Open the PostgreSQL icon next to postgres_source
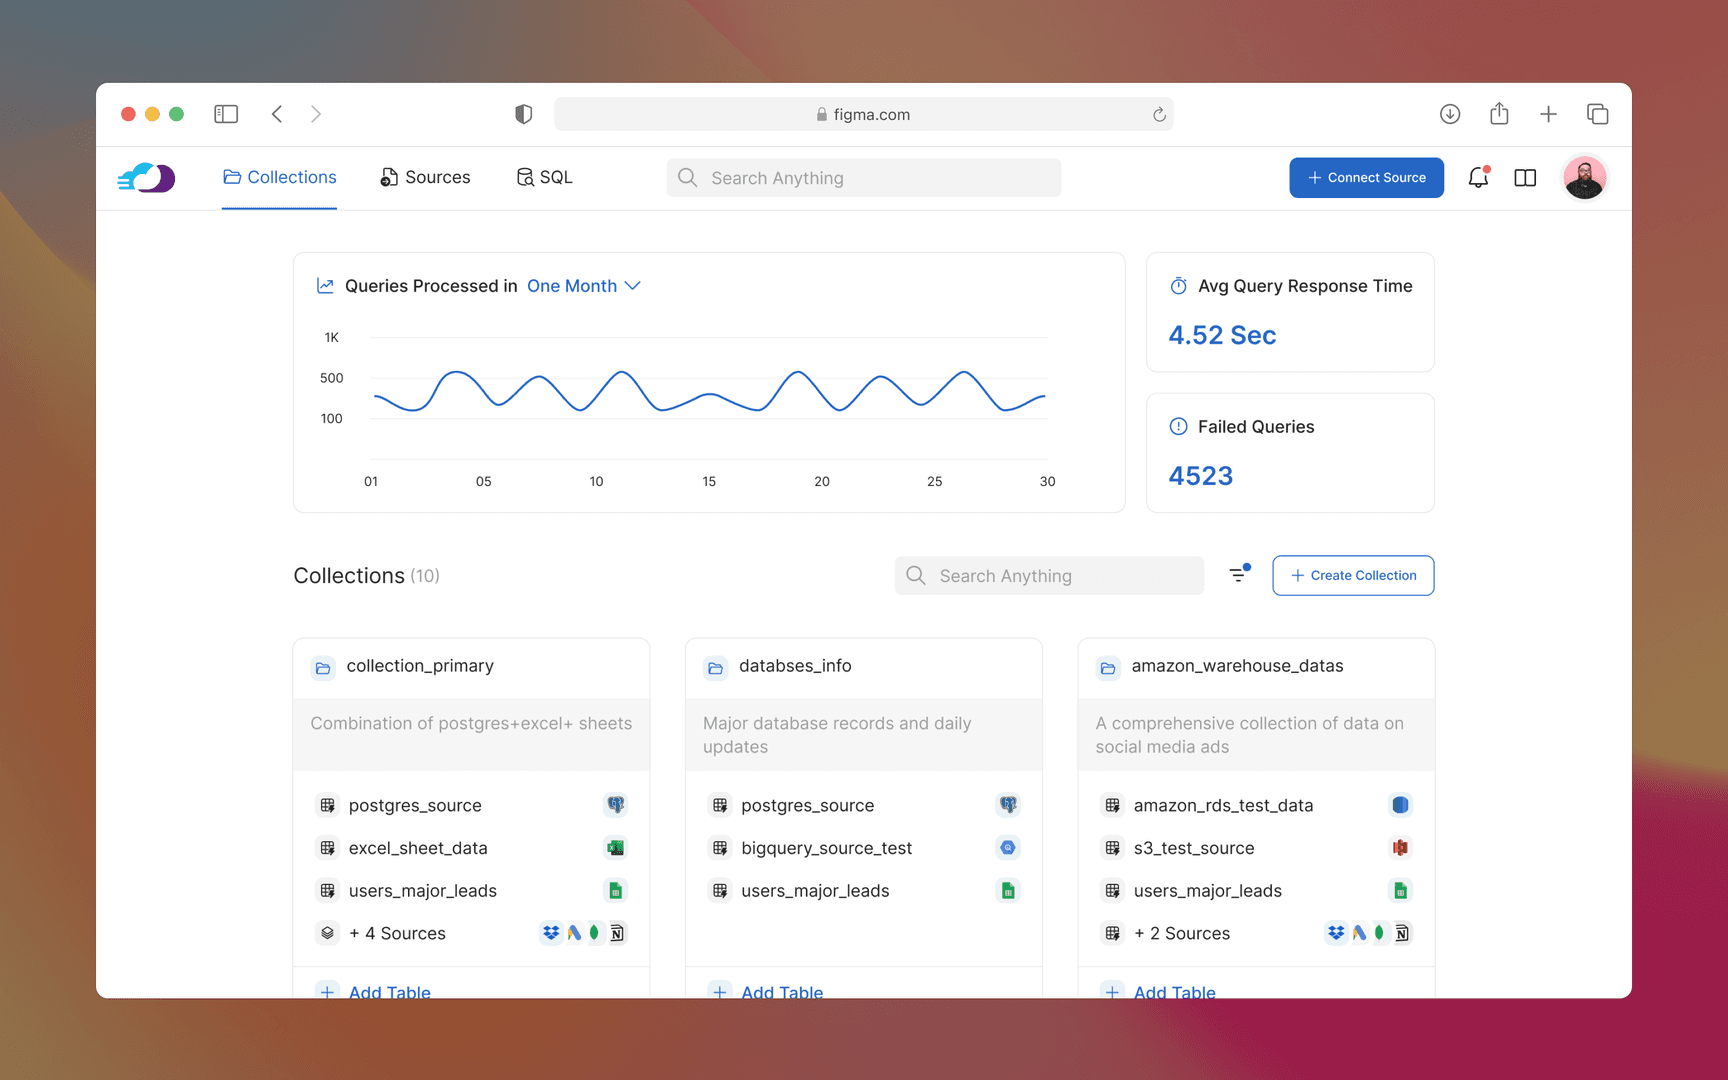Image resolution: width=1728 pixels, height=1080 pixels. tap(616, 804)
